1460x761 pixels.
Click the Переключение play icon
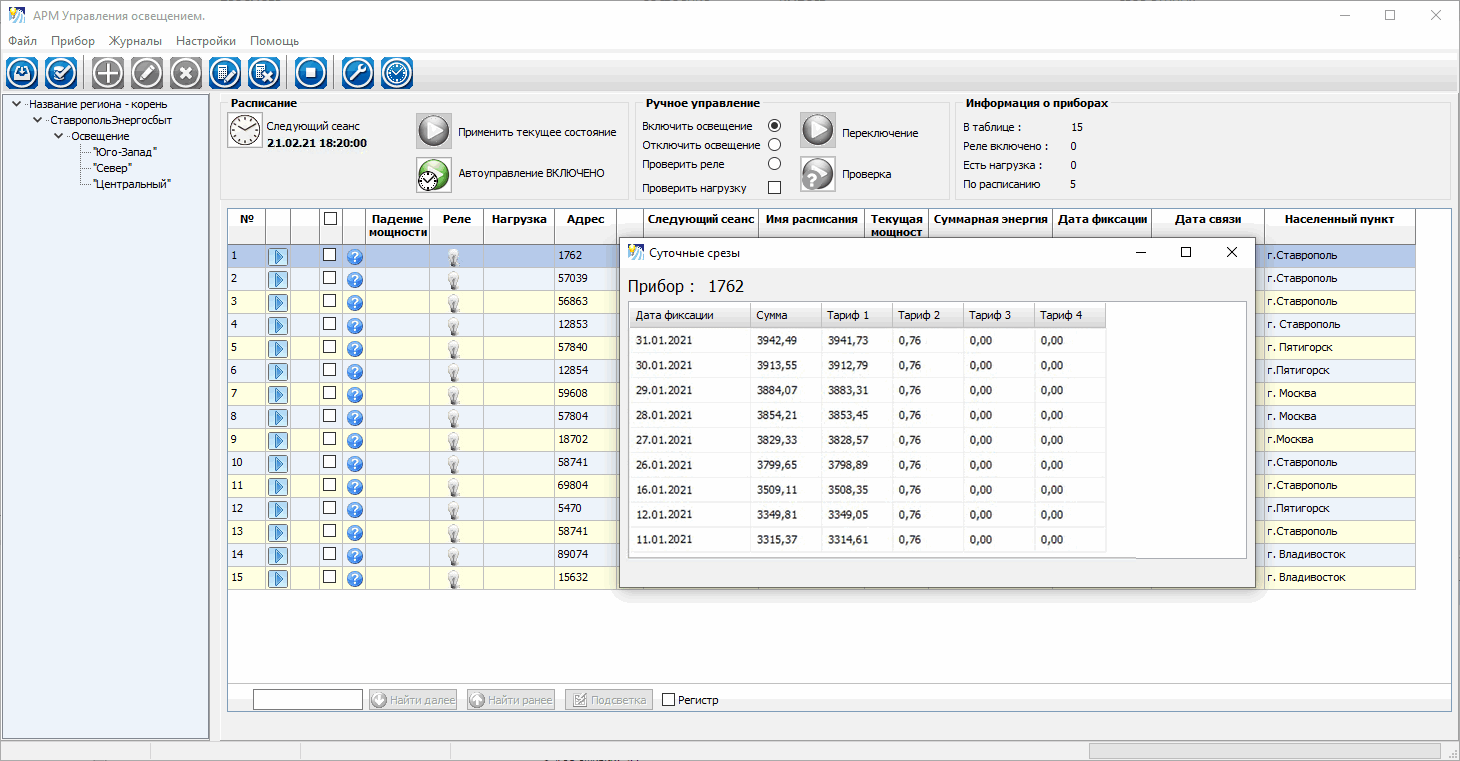(x=817, y=131)
